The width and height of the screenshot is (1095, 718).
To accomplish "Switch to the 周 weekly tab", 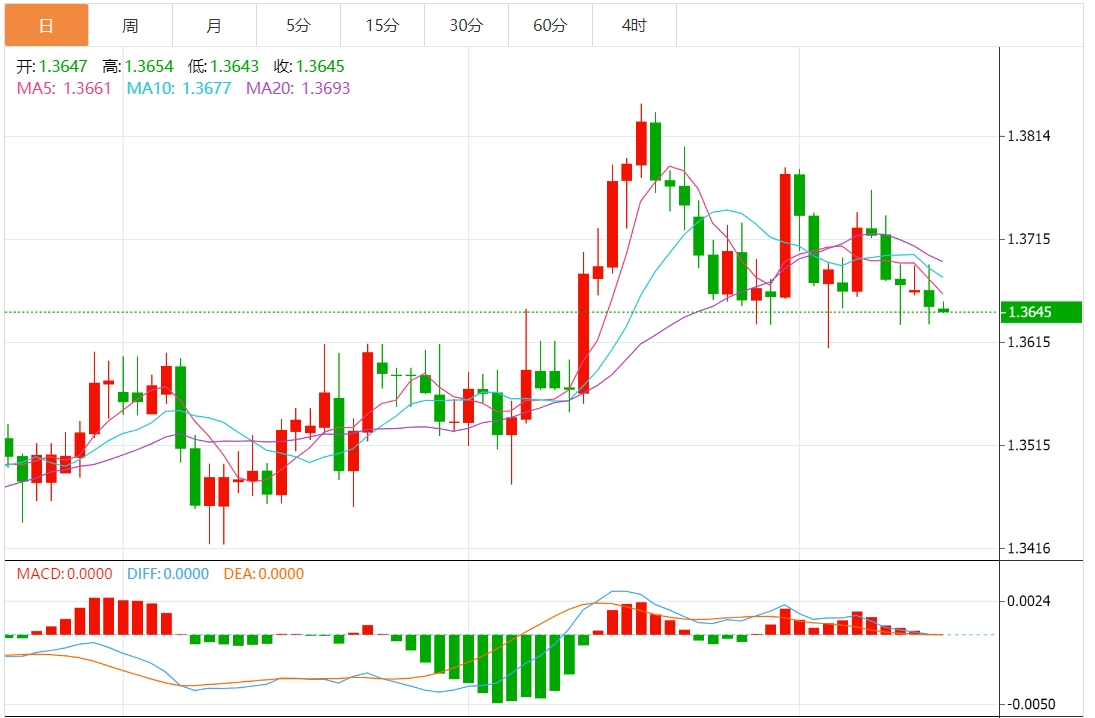I will point(131,25).
